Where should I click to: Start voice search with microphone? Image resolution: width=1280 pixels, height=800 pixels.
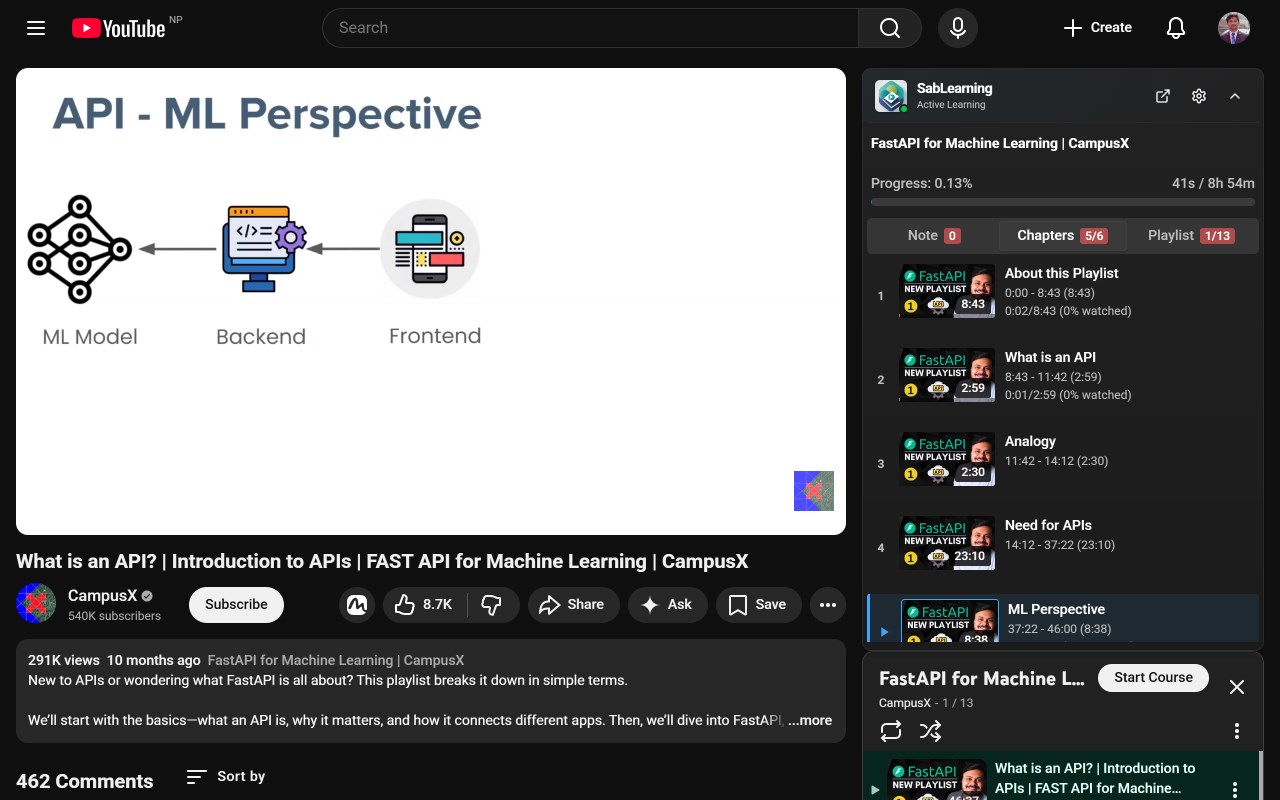958,28
